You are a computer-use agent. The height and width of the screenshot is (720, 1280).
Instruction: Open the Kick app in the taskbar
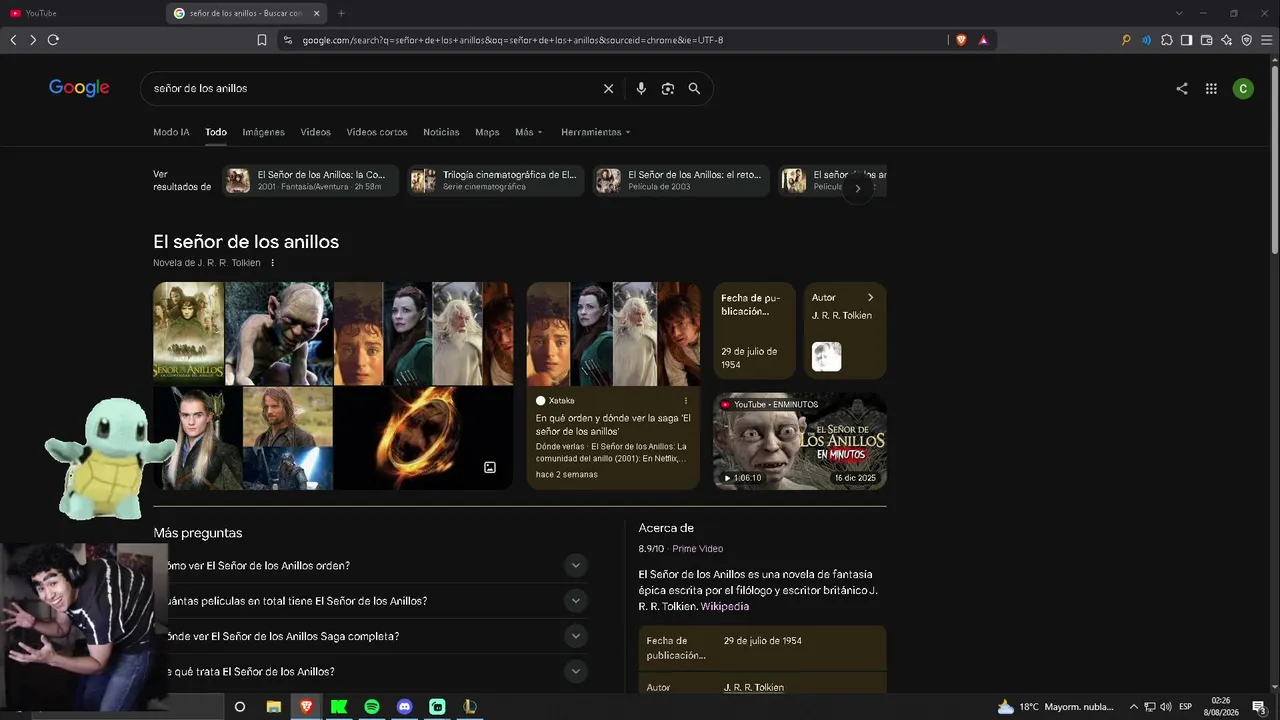339,707
